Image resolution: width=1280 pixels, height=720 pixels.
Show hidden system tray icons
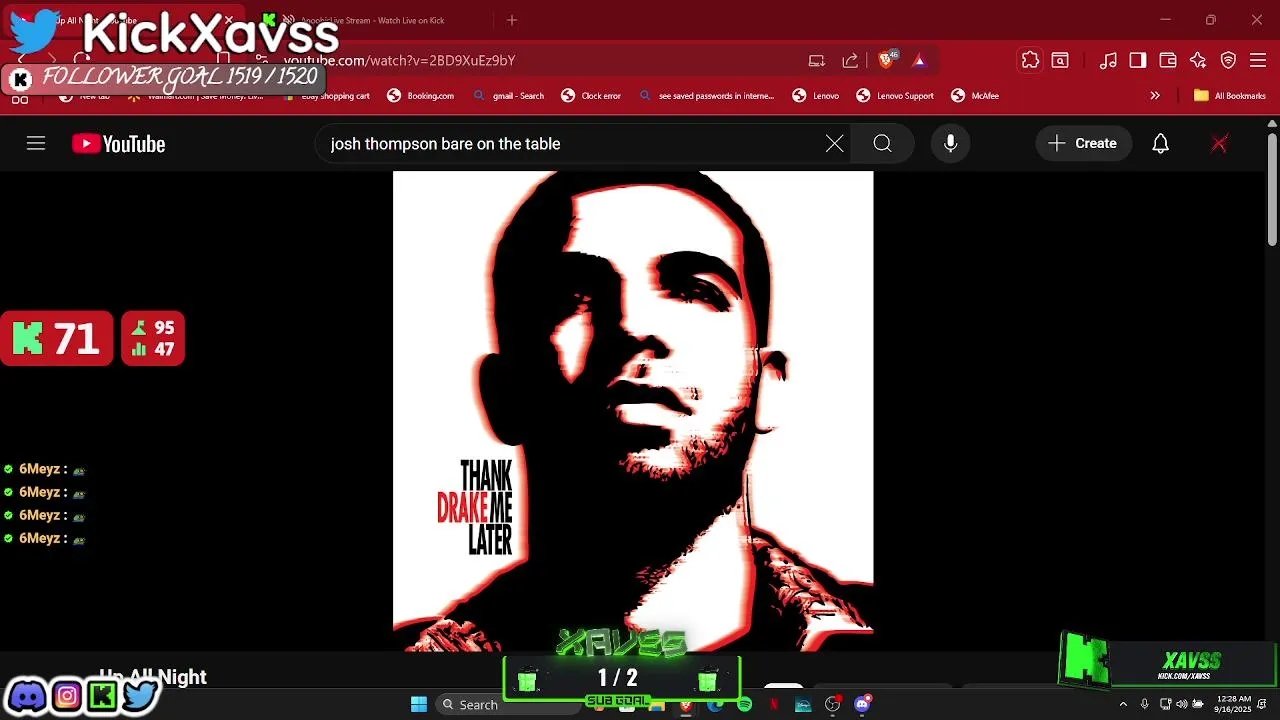pyautogui.click(x=1123, y=704)
